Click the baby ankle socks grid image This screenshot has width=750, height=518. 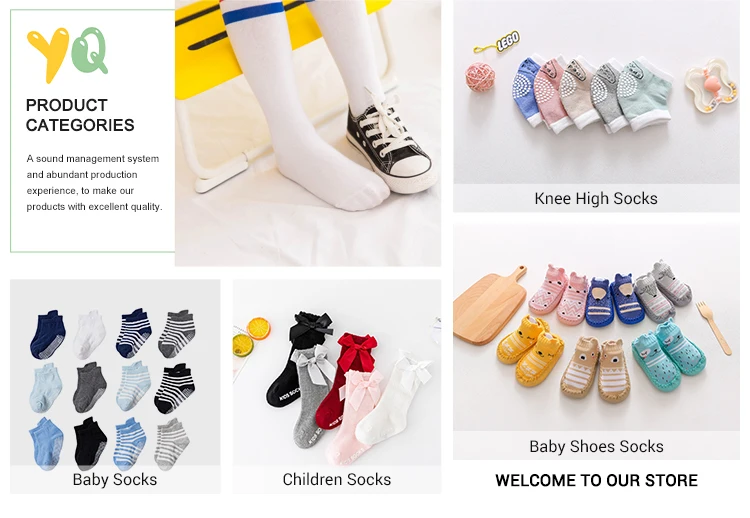[x=115, y=373]
